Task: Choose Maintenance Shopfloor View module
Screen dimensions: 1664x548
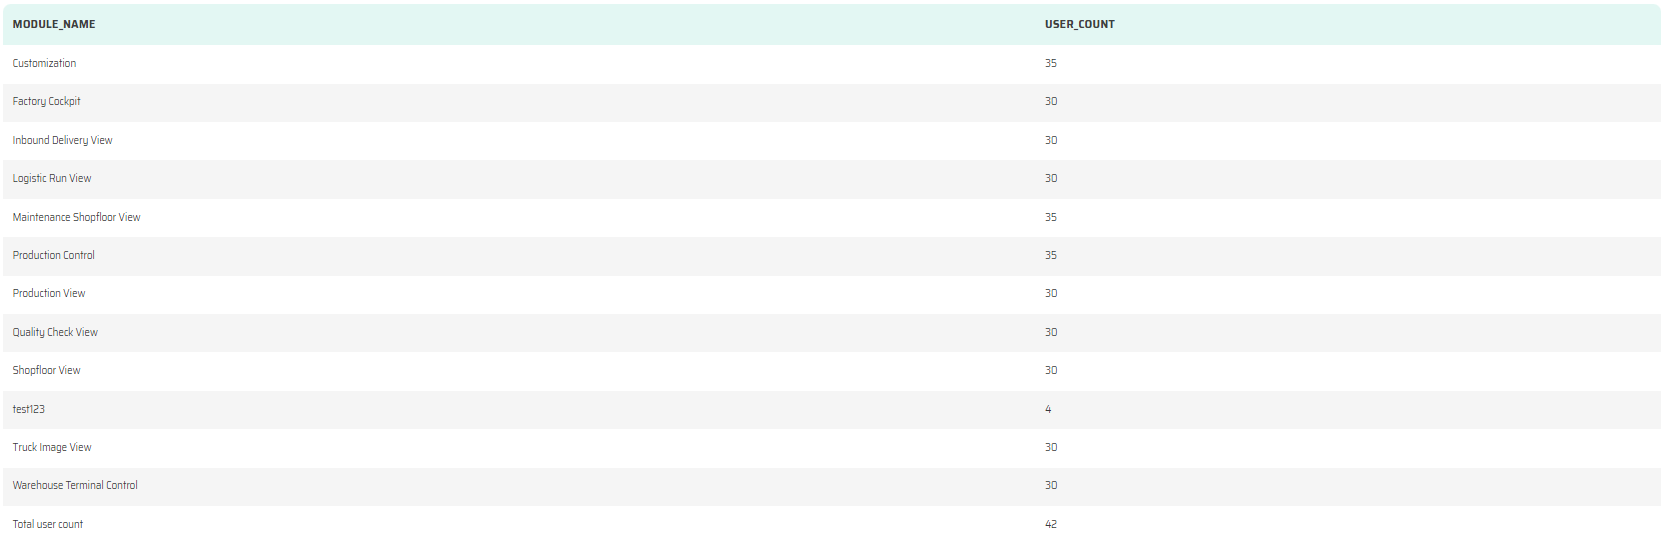Action: click(76, 217)
